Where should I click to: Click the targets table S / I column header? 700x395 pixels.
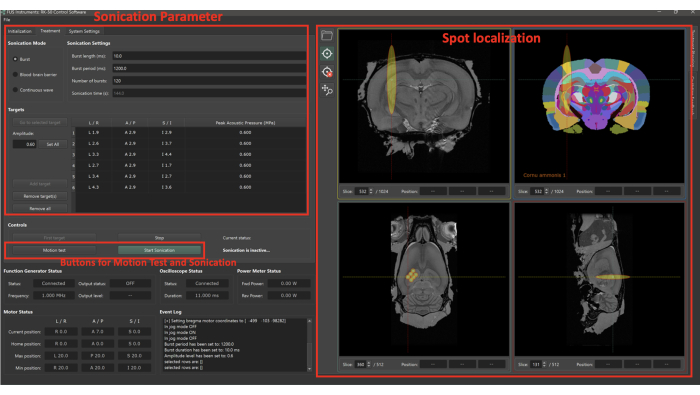click(x=166, y=123)
